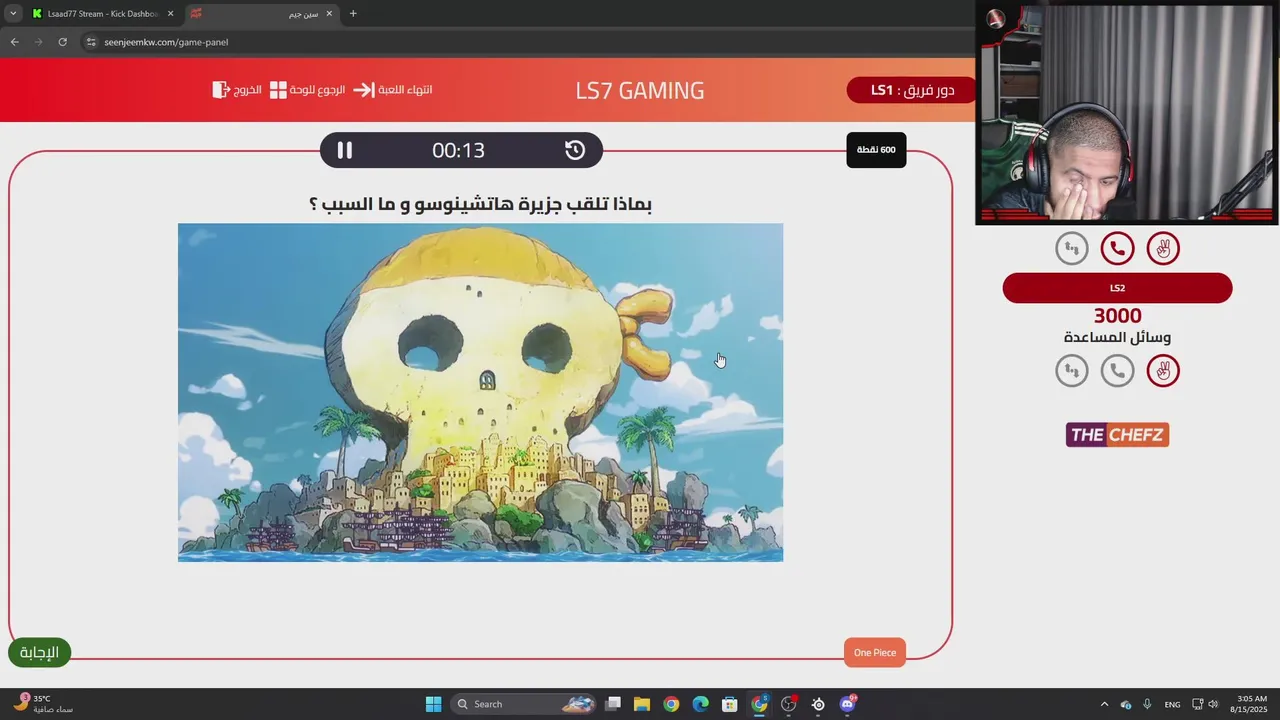Click انتهاء اللعبة to end the game
Screen dimensions: 1280x720
[x=405, y=89]
